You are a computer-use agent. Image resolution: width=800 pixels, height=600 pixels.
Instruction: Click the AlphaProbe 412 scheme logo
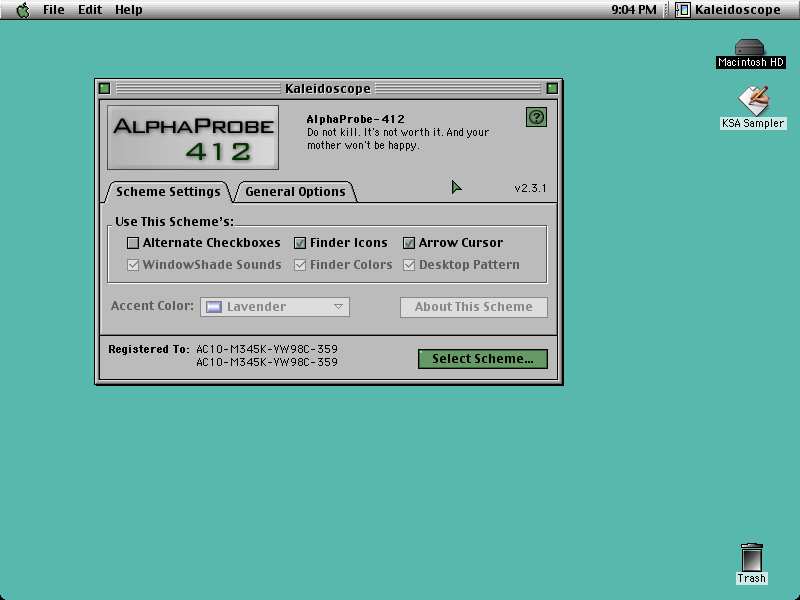point(193,137)
